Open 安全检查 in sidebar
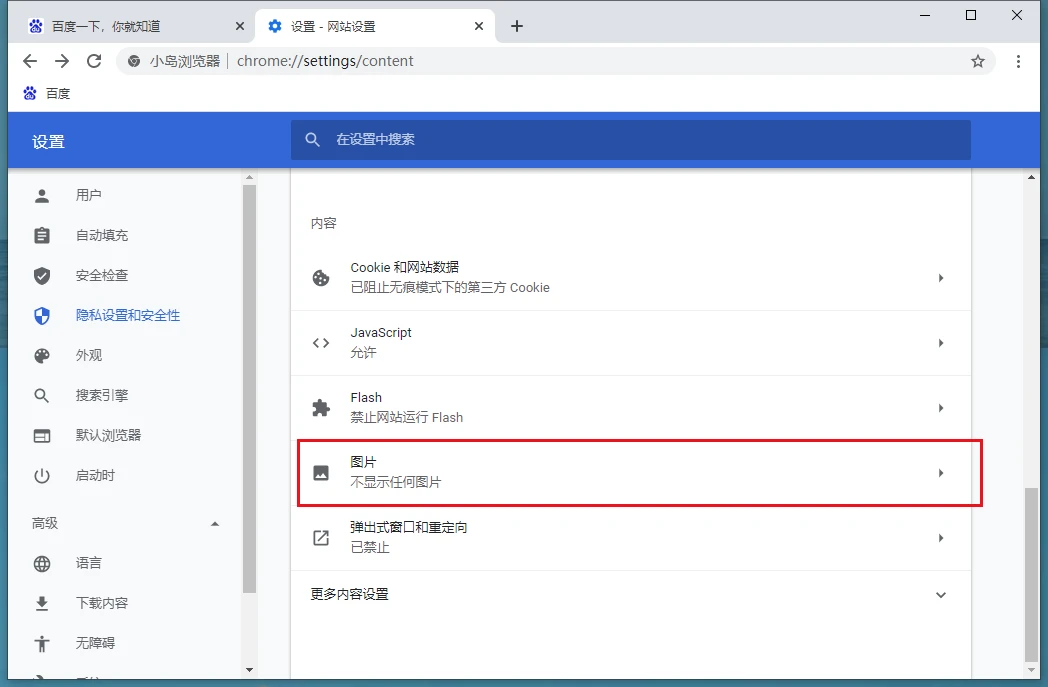This screenshot has height=687, width=1048. point(101,275)
